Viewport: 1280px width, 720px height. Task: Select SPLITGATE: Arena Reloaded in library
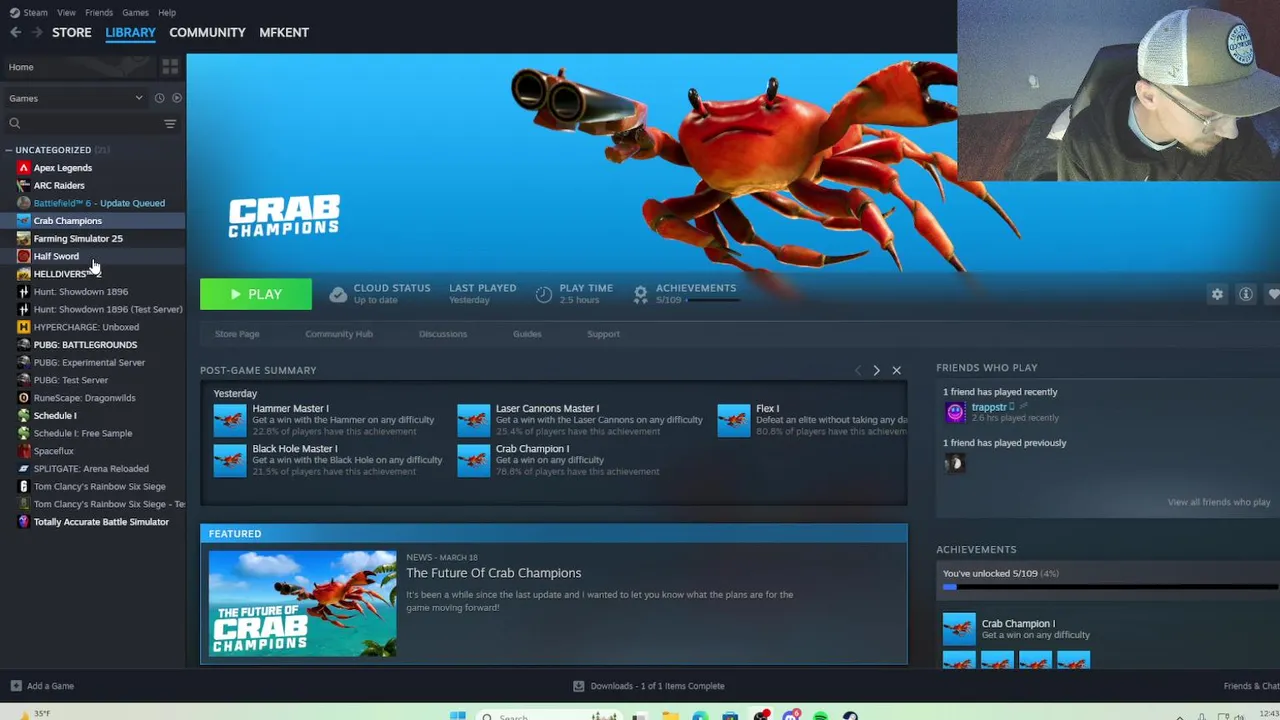tap(92, 469)
